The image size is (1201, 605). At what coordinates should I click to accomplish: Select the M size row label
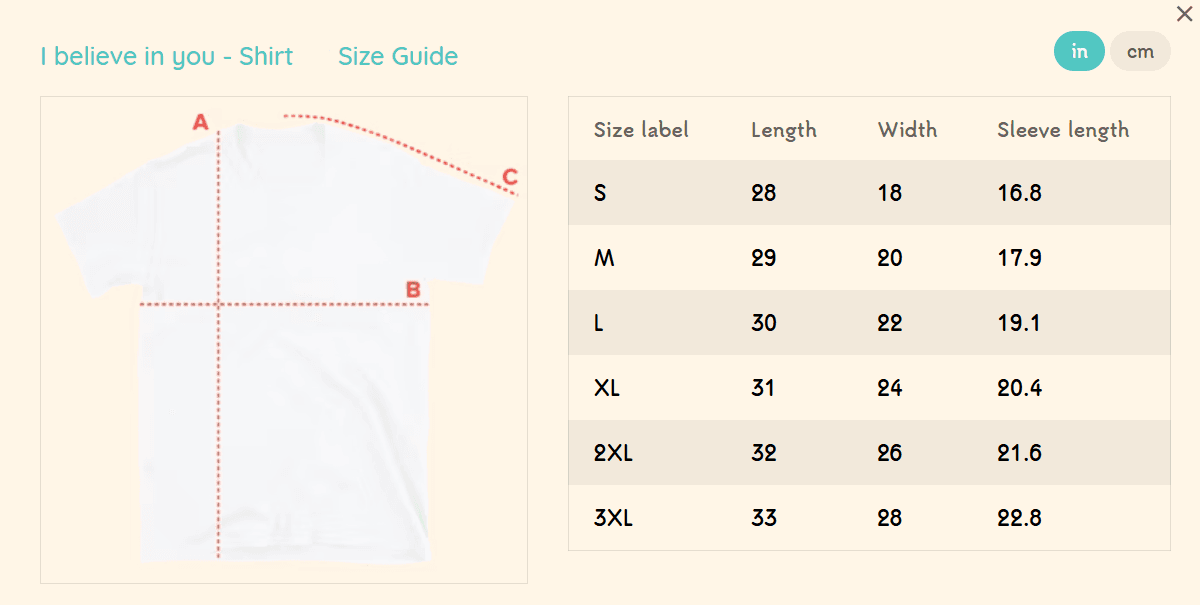pyautogui.click(x=604, y=258)
